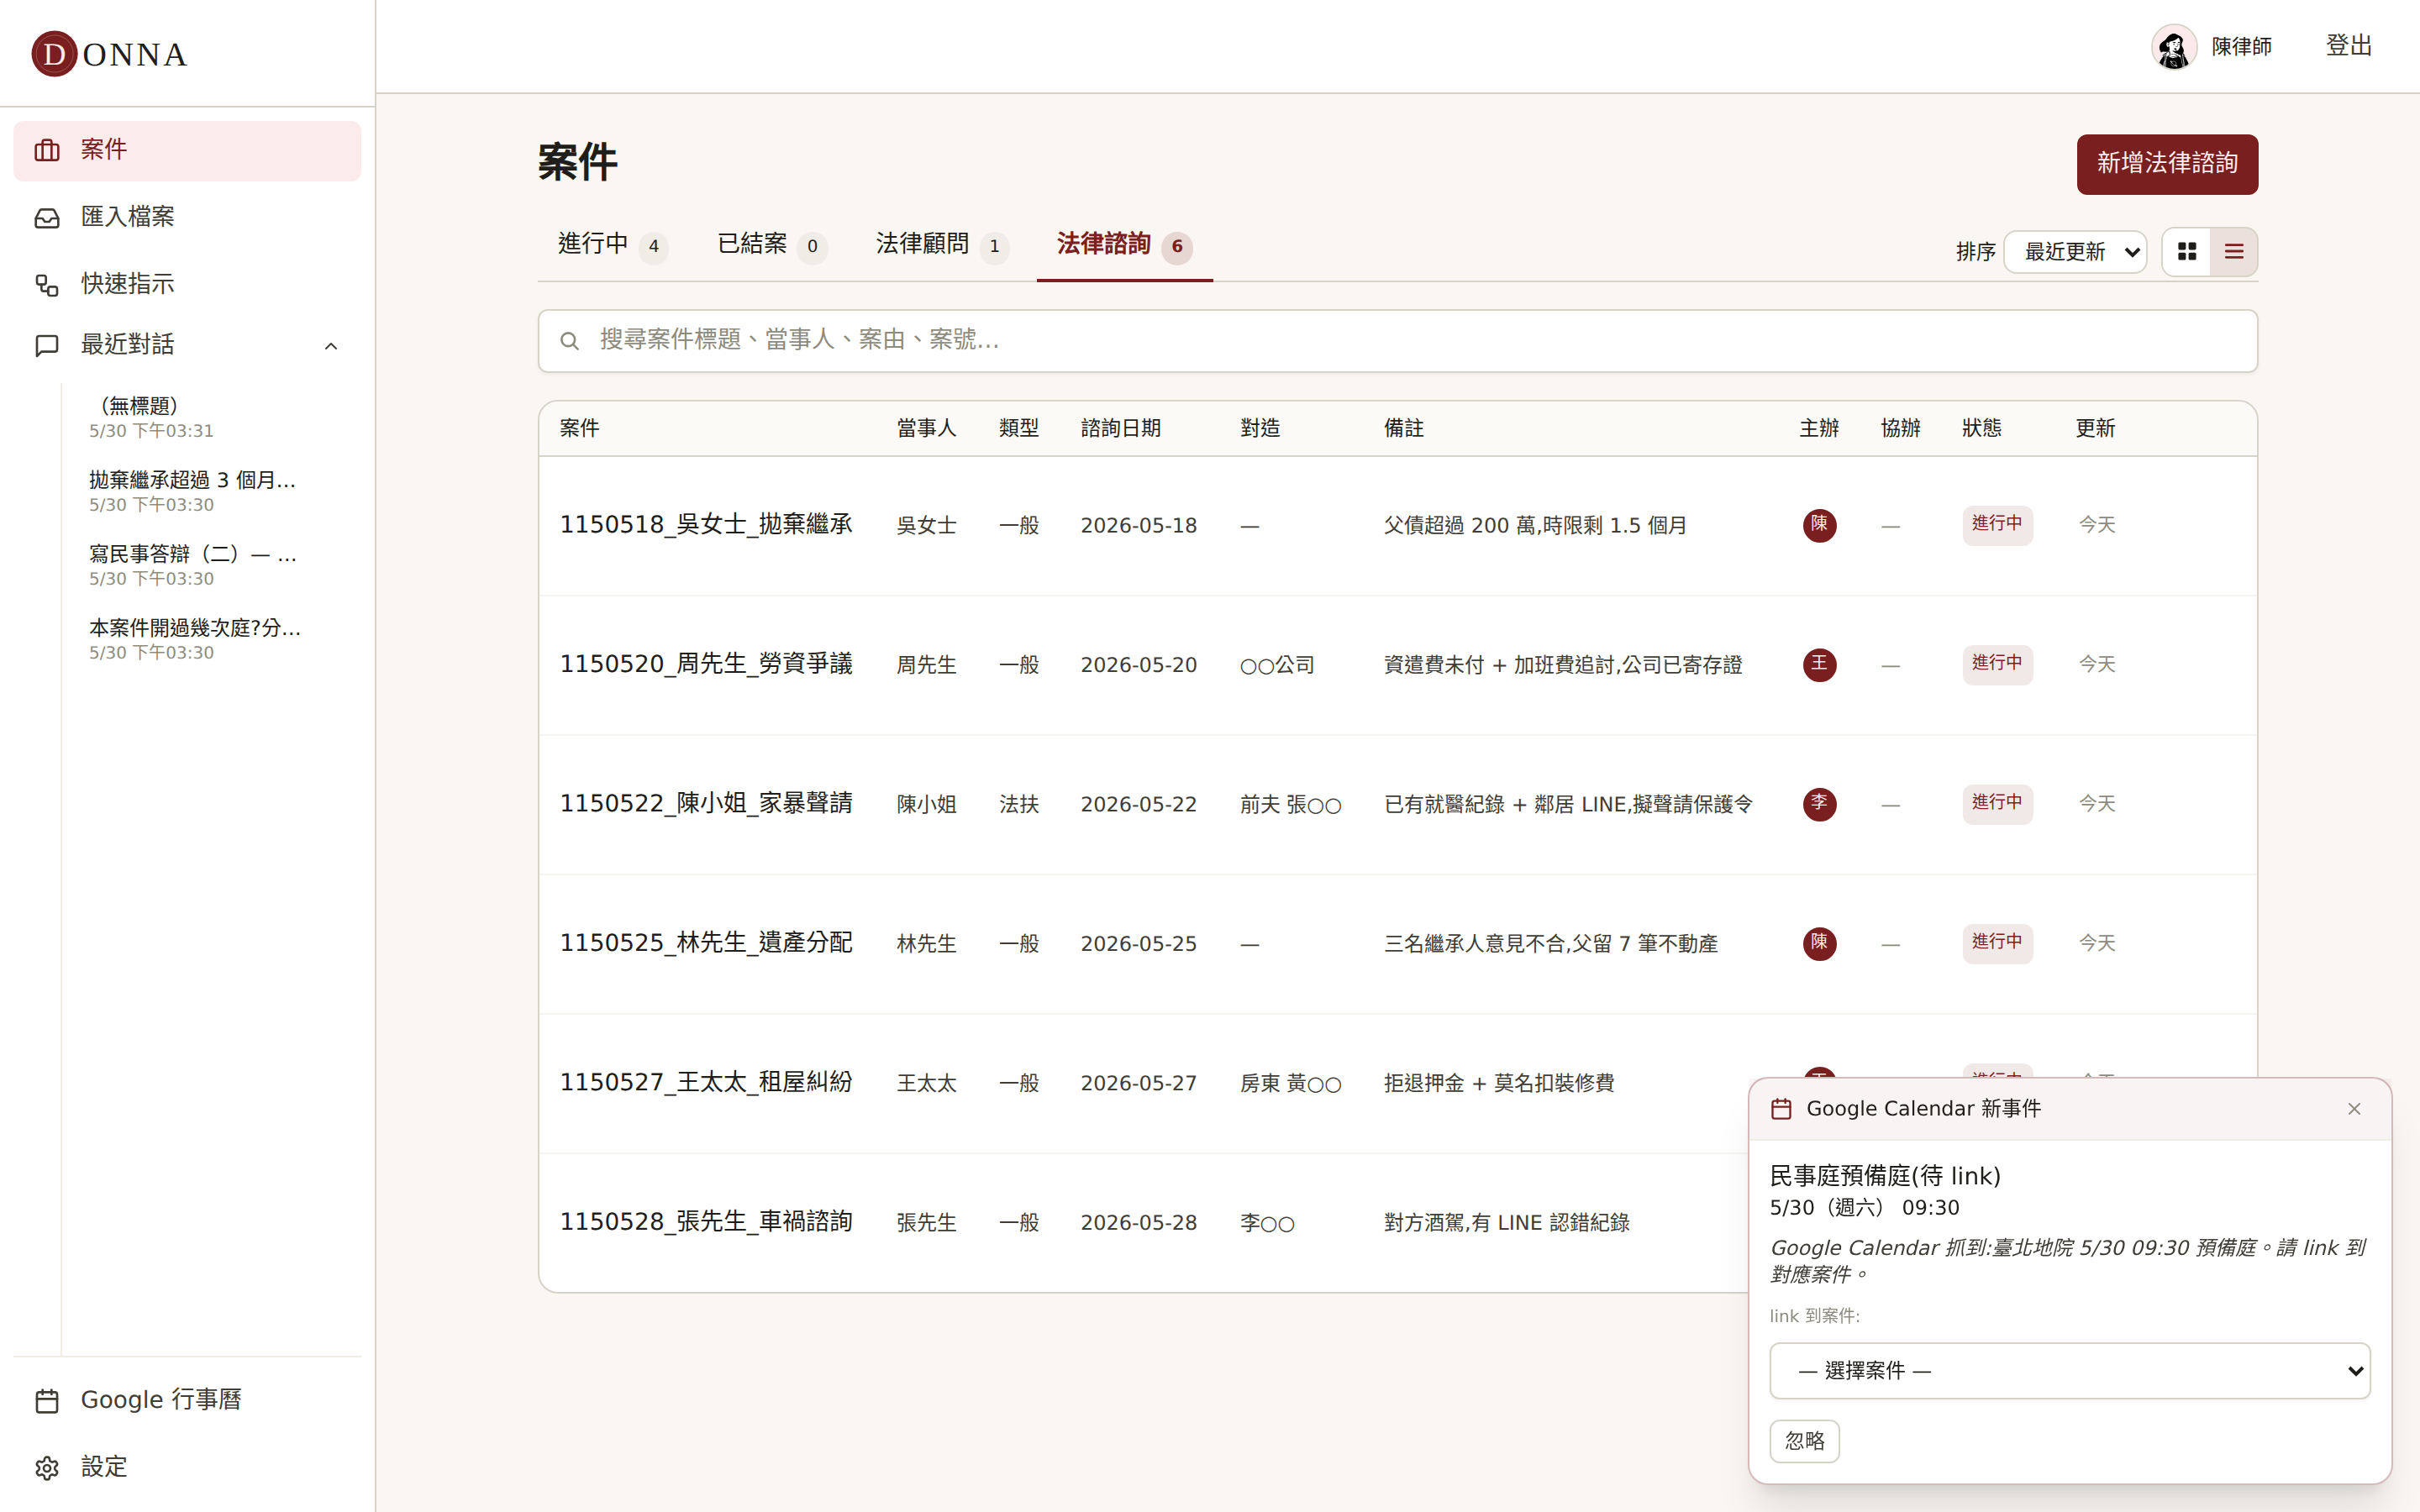Image resolution: width=2420 pixels, height=1512 pixels.
Task: Focus the 搜尋案件標題 search field
Action: tap(1397, 341)
